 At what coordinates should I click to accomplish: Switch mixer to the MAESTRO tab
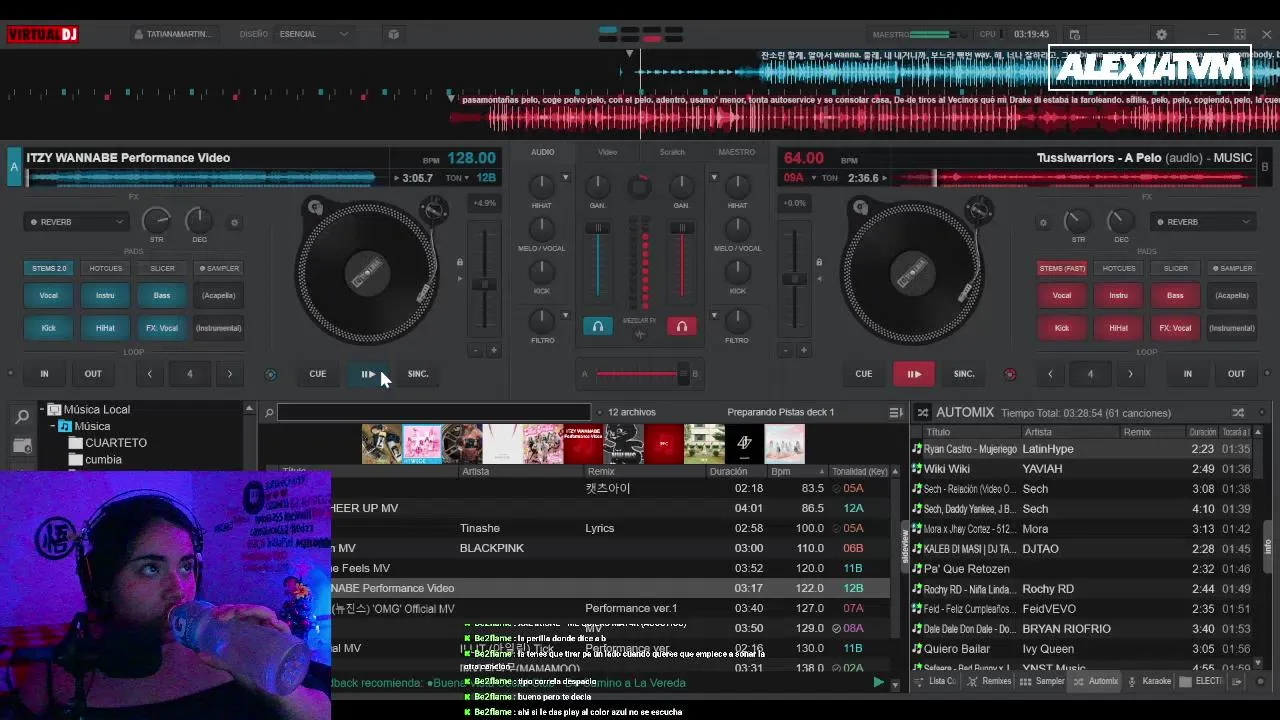[x=737, y=152]
